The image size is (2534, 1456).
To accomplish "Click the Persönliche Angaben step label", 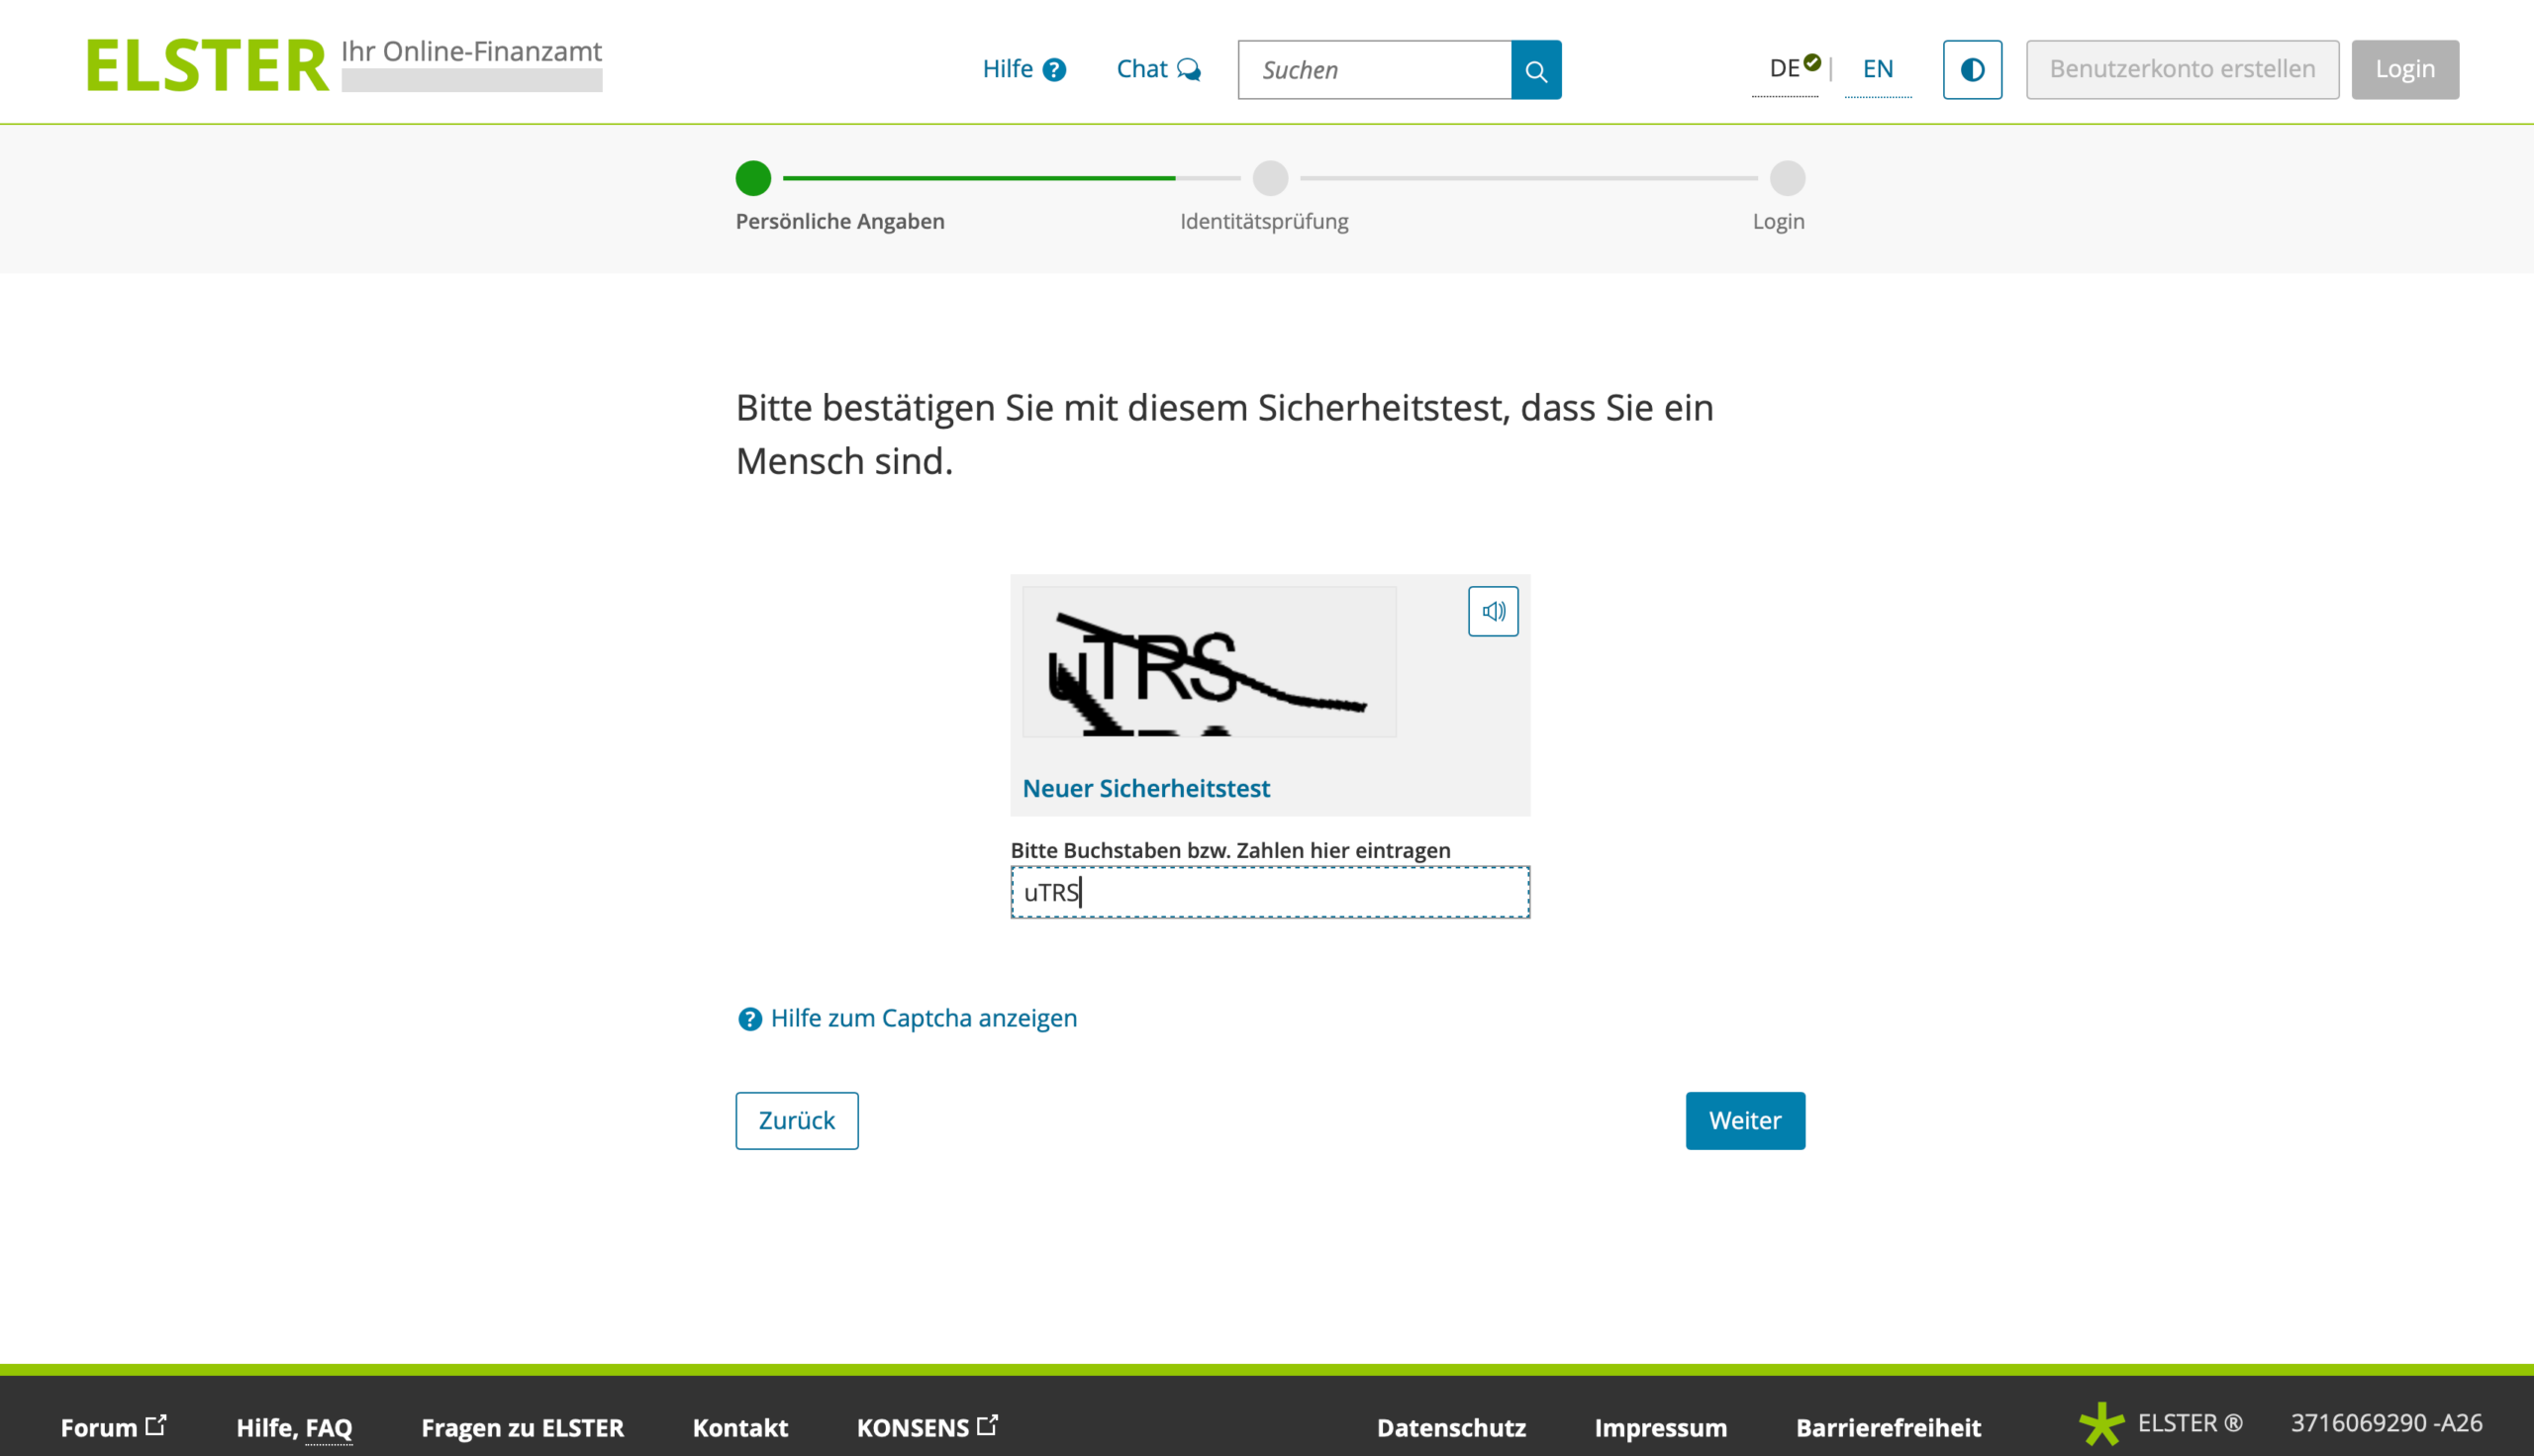I will pos(840,221).
